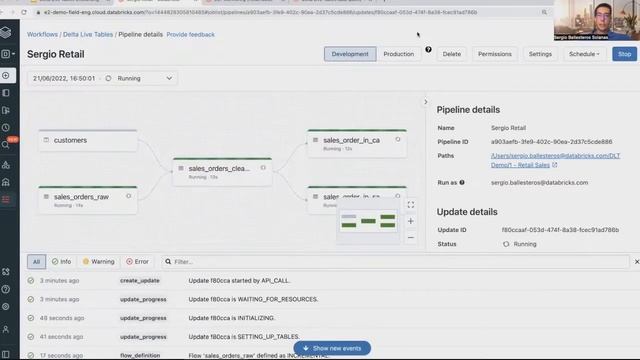Screen dimensions: 640x360
Task: Click the Search magnifier icon in sidebar
Action: point(5,145)
